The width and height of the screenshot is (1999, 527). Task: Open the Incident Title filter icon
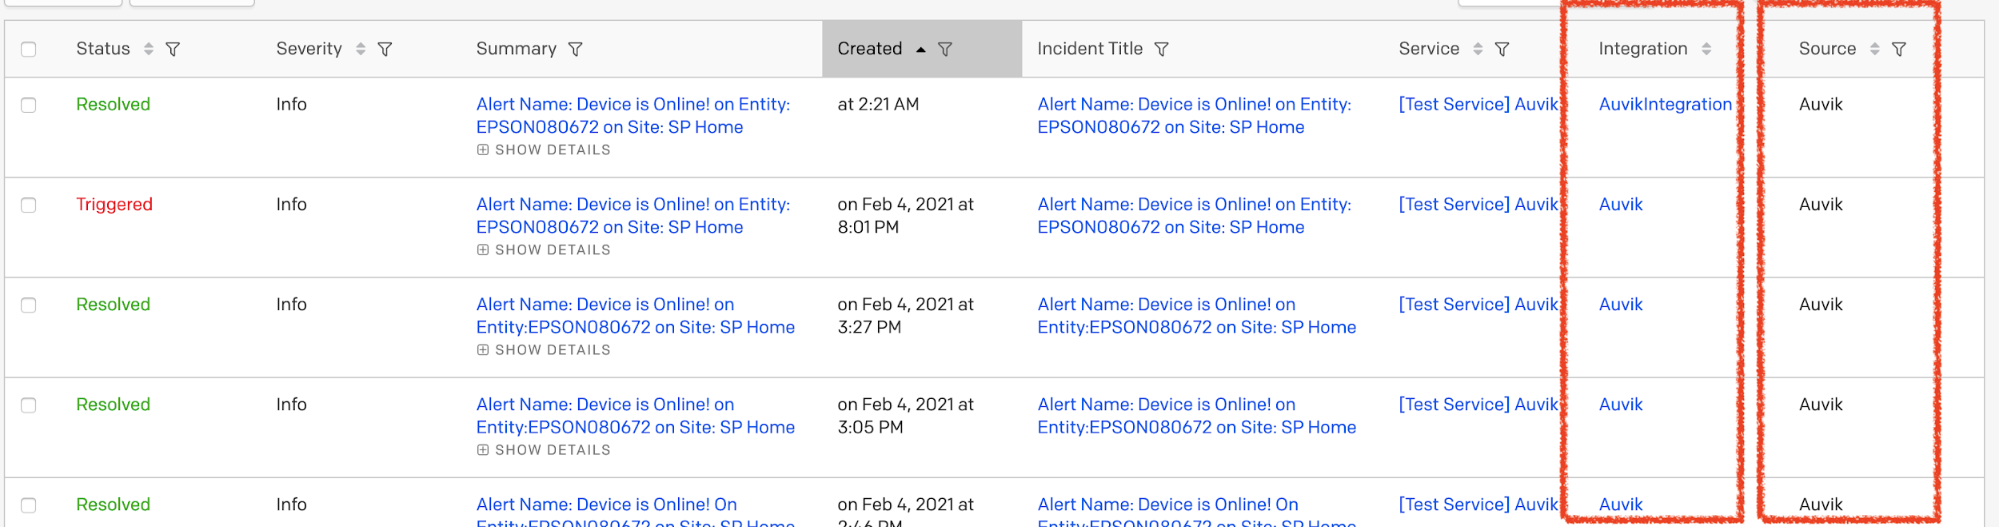(1161, 49)
